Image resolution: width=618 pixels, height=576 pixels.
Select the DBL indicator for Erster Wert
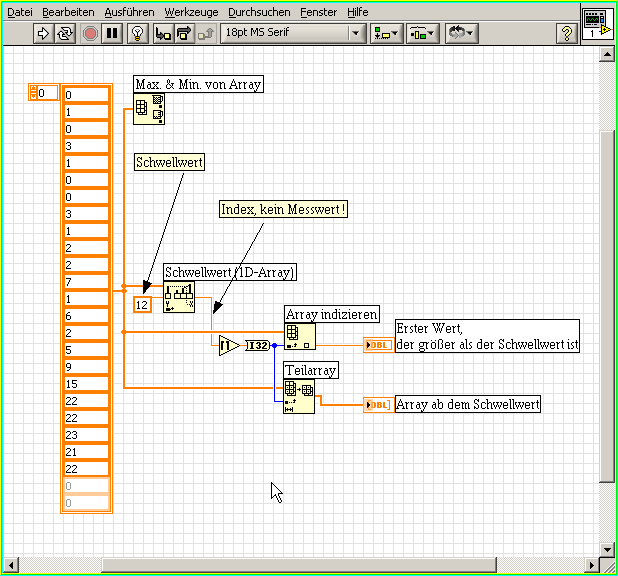click(x=378, y=345)
